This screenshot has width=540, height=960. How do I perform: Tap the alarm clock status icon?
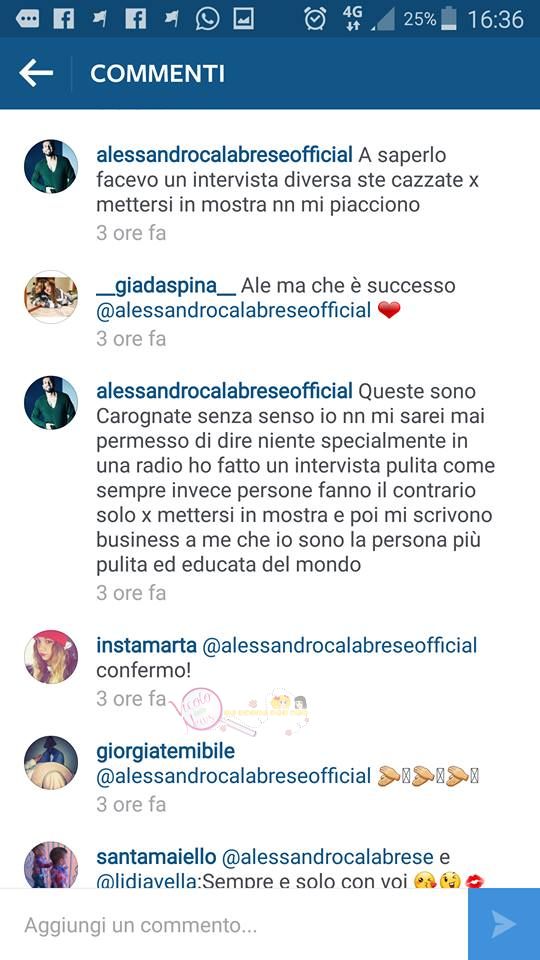coord(315,20)
